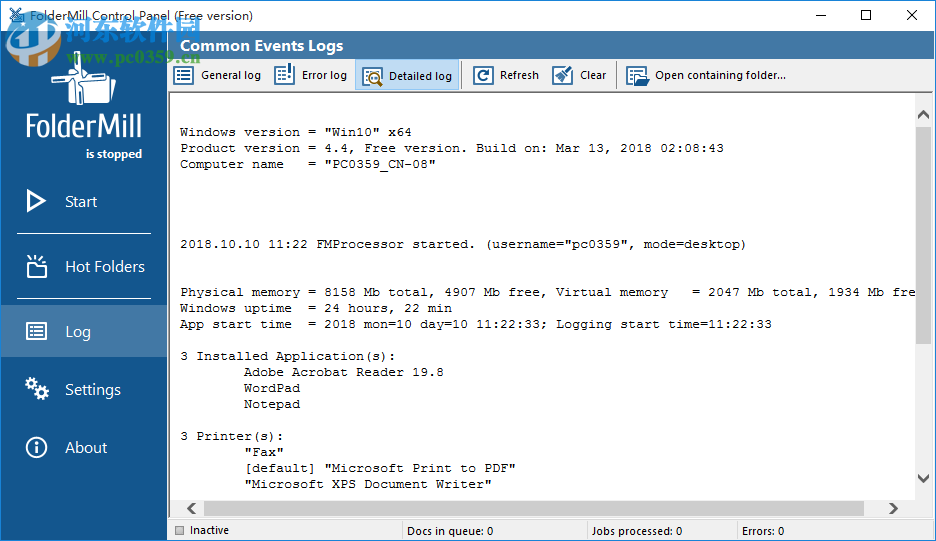Click the 'WordPad' application entry
This screenshot has height=541, width=936.
click(x=272, y=388)
